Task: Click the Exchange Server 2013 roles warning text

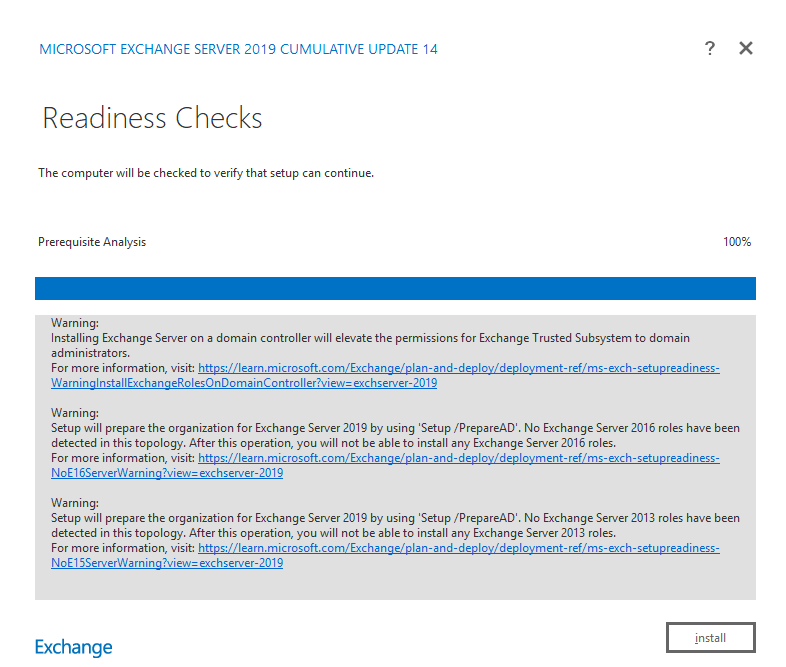Action: click(395, 525)
